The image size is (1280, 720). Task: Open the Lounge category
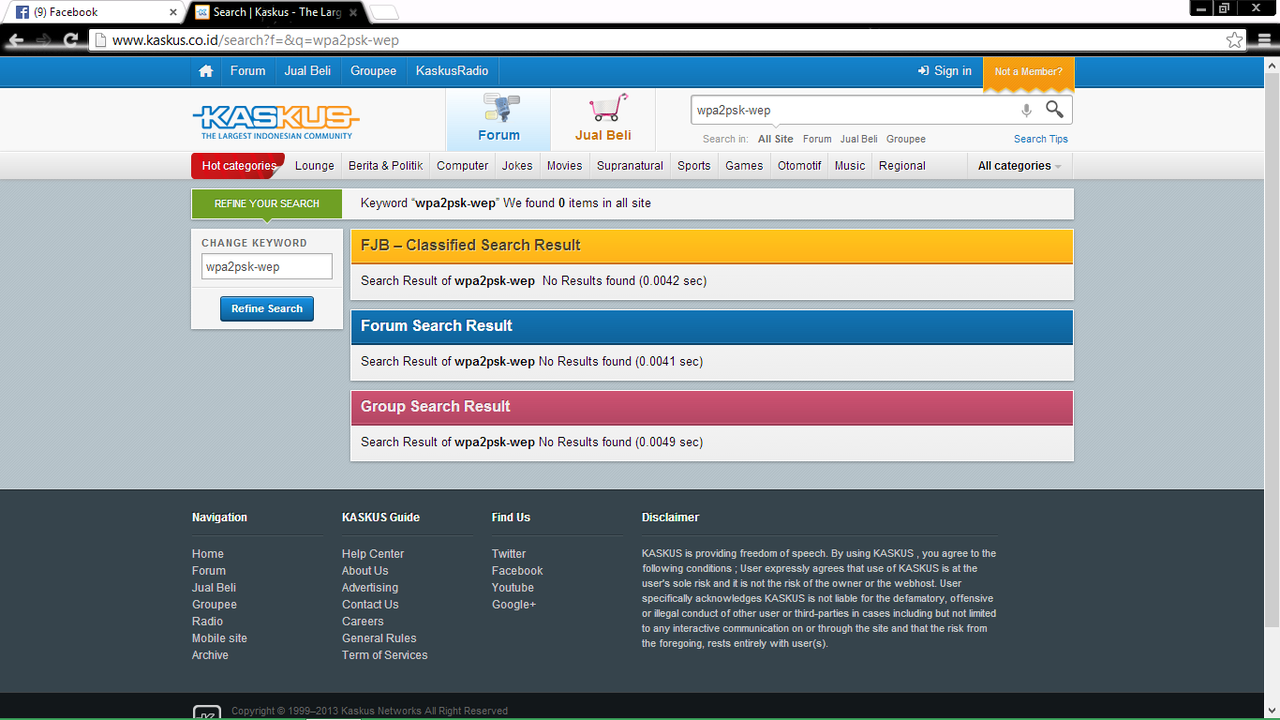(x=315, y=166)
